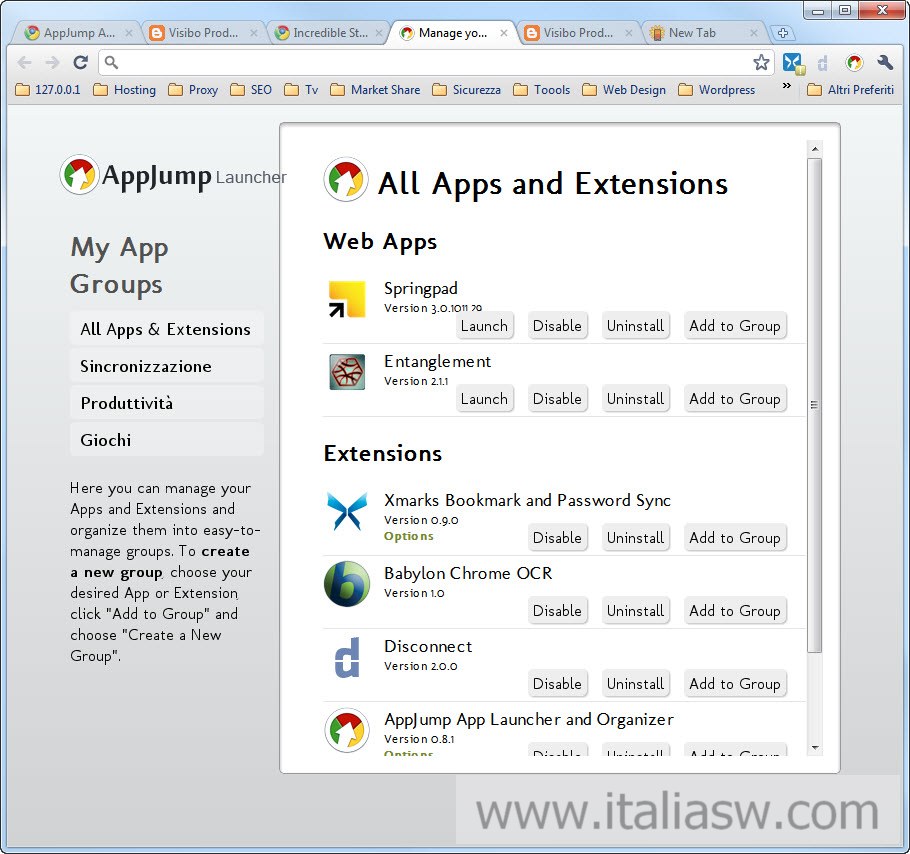The width and height of the screenshot is (910, 854).
Task: Open the Altri Preferiti folder
Action: tap(851, 90)
